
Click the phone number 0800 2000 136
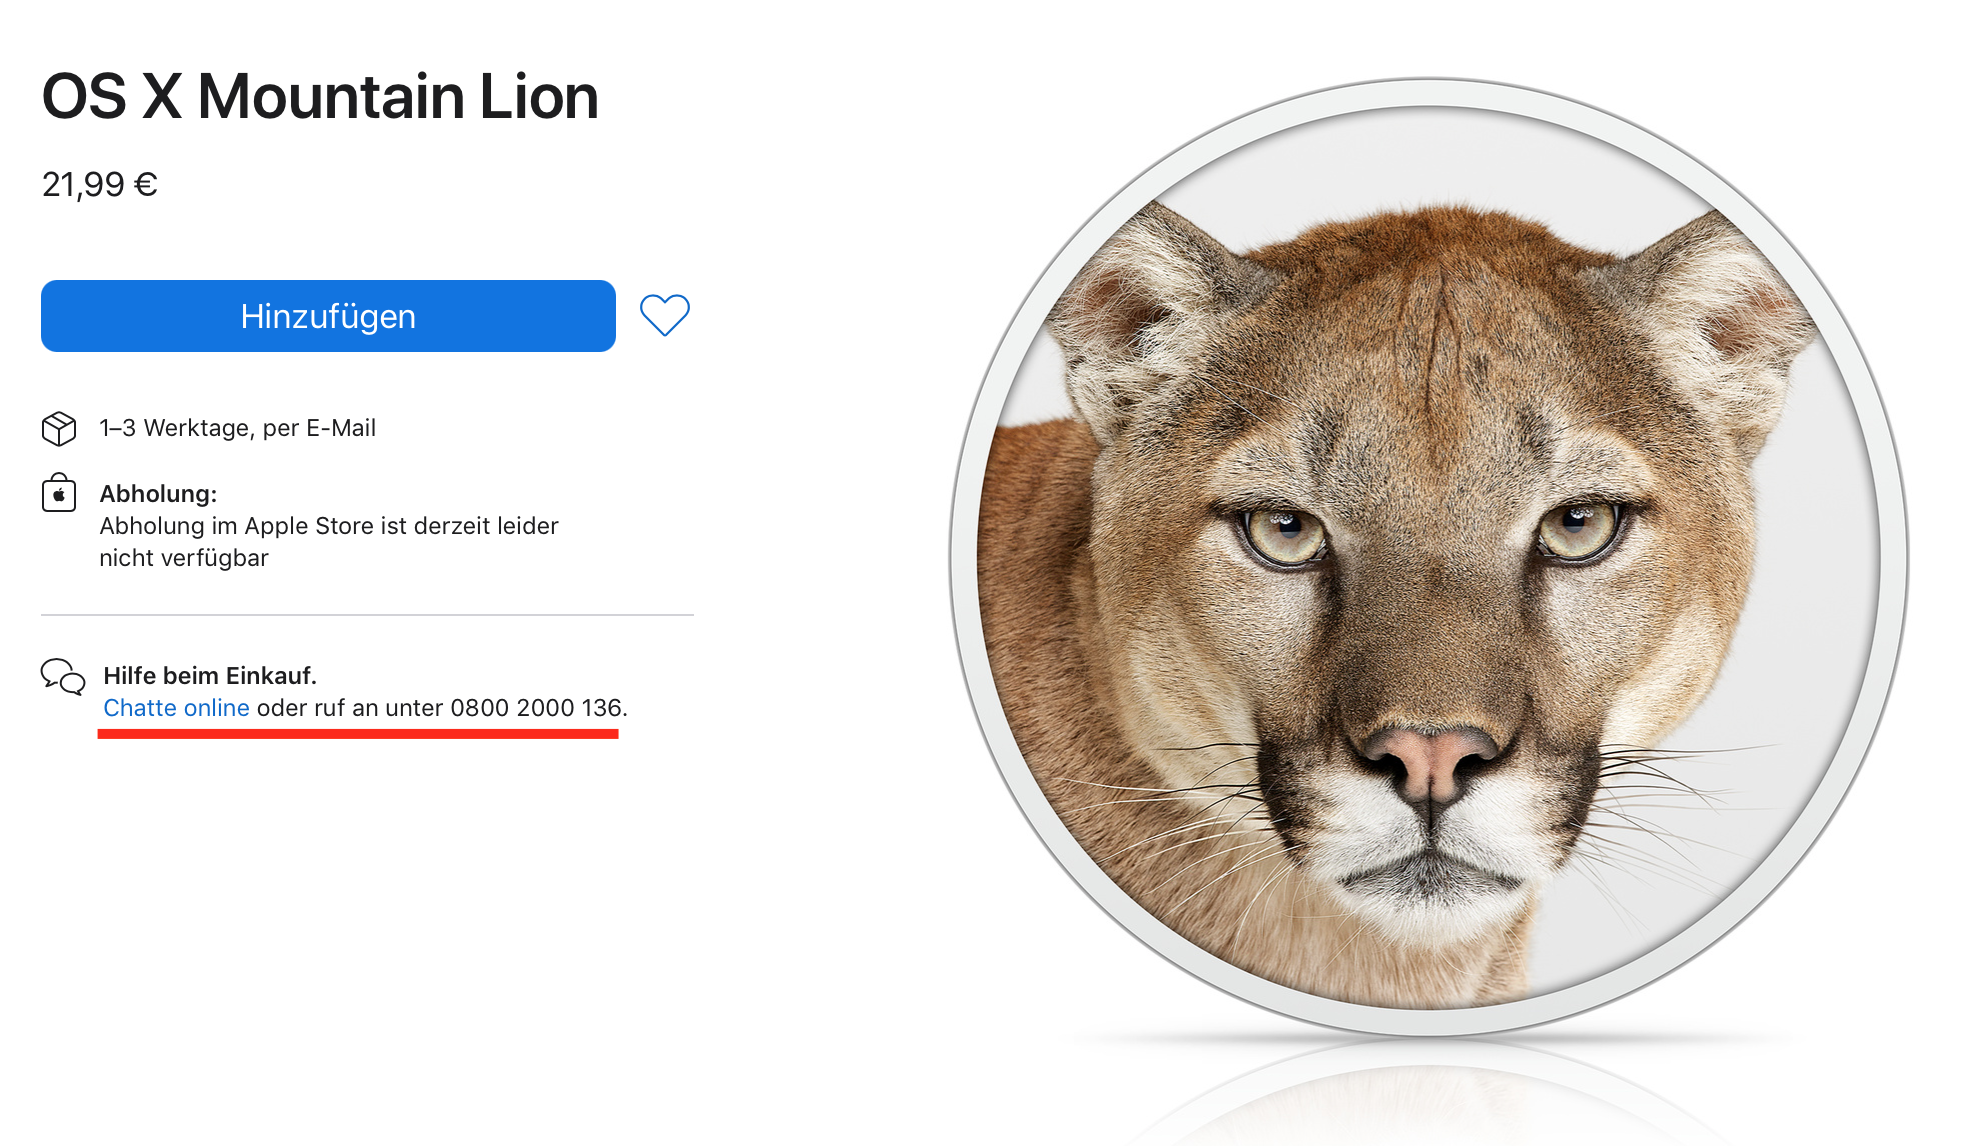point(536,708)
